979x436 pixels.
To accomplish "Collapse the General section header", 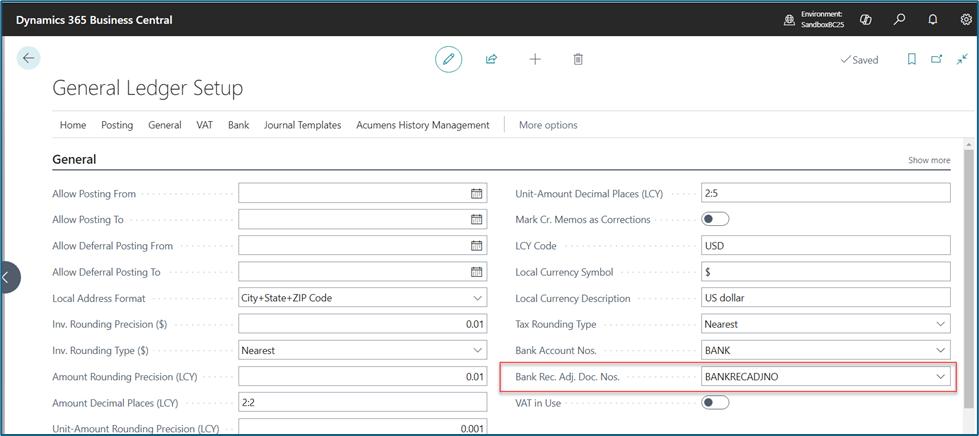I will 74,159.
